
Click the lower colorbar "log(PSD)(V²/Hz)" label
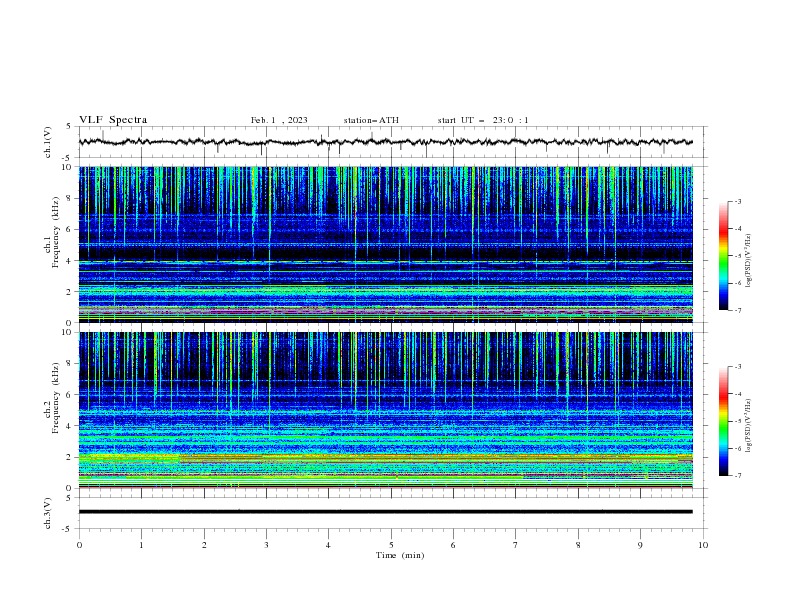748,426
